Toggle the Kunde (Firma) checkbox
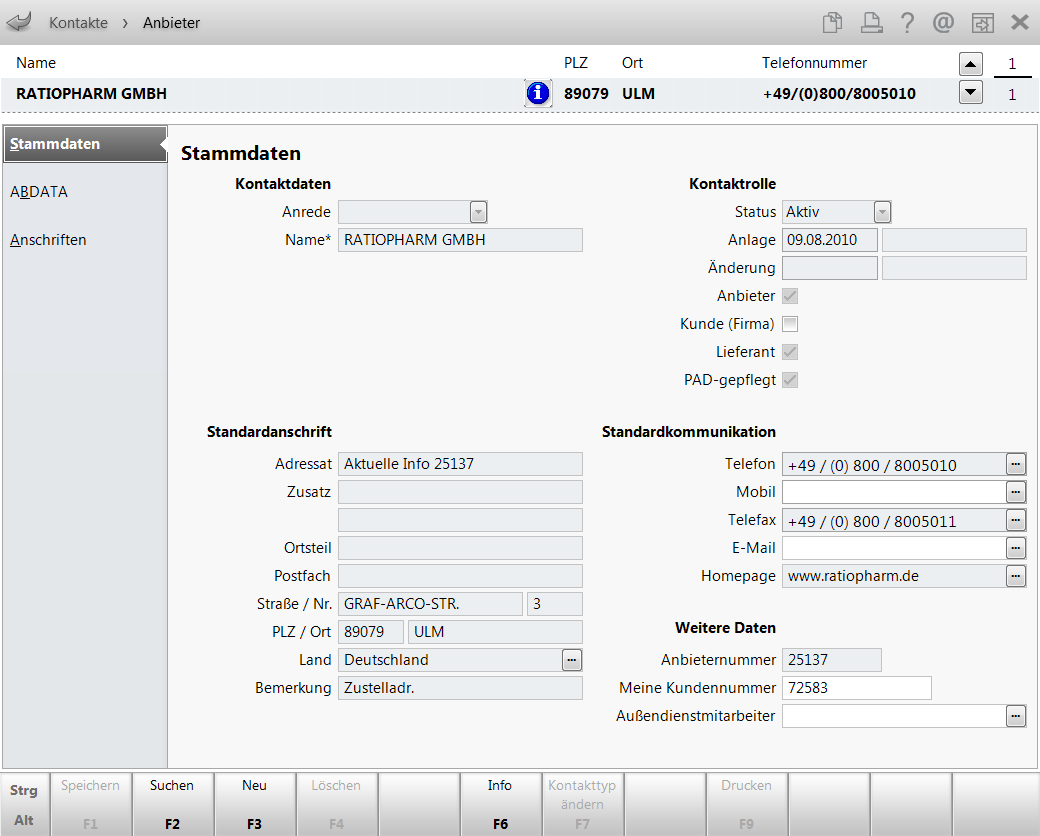Screen dimensions: 1040x836 [790, 324]
